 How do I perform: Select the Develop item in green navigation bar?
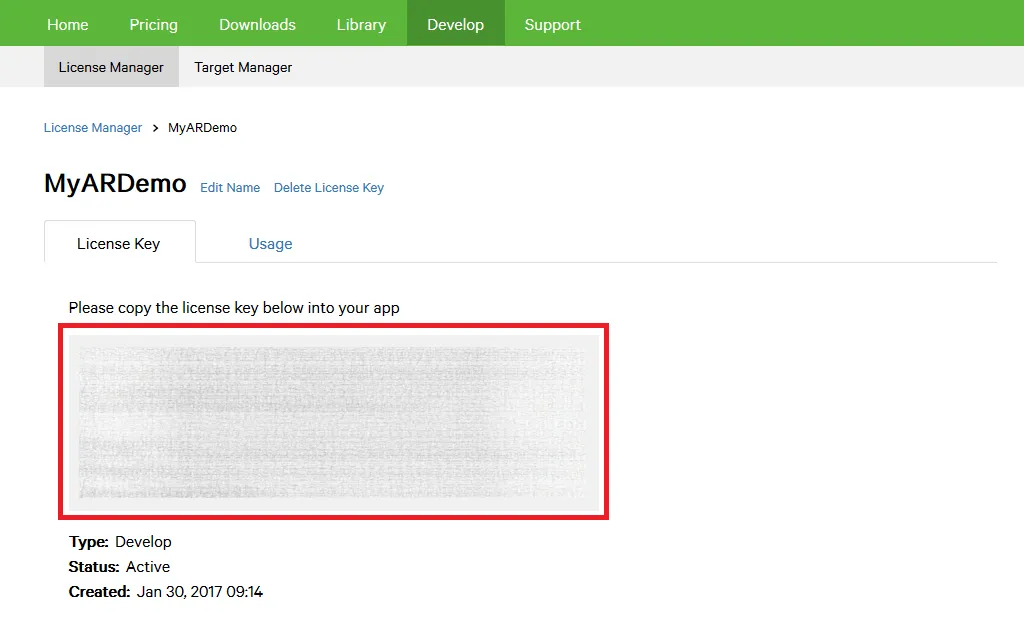(455, 24)
